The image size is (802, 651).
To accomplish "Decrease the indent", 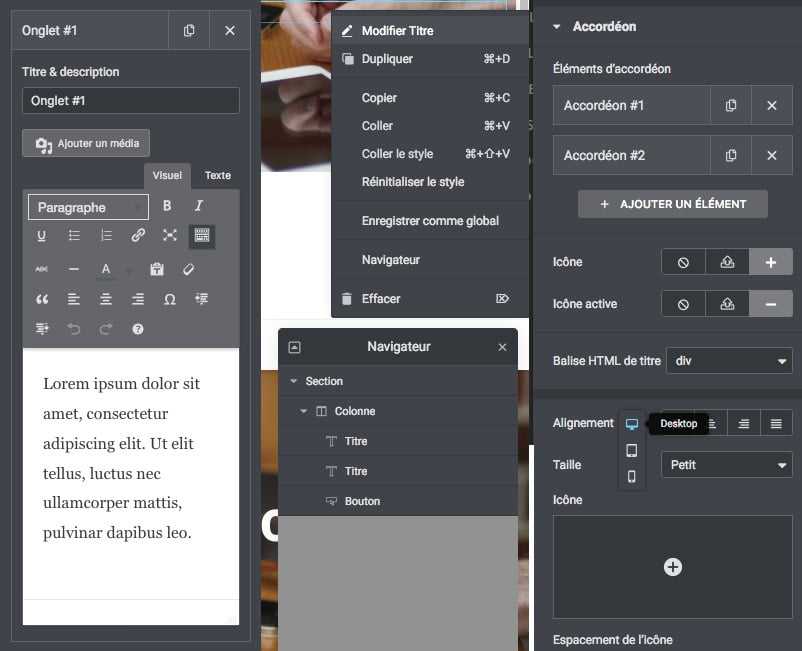I will pos(202,299).
